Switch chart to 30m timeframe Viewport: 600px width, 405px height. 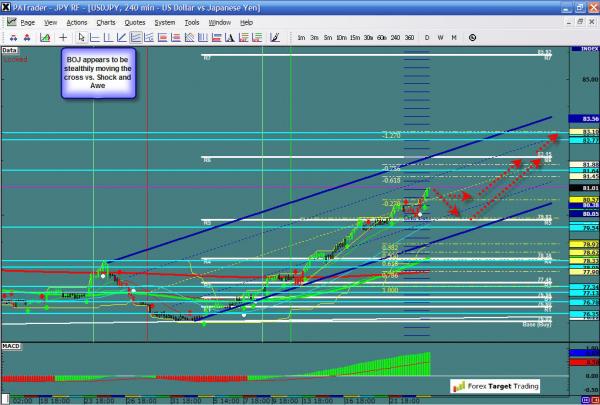[x=368, y=38]
